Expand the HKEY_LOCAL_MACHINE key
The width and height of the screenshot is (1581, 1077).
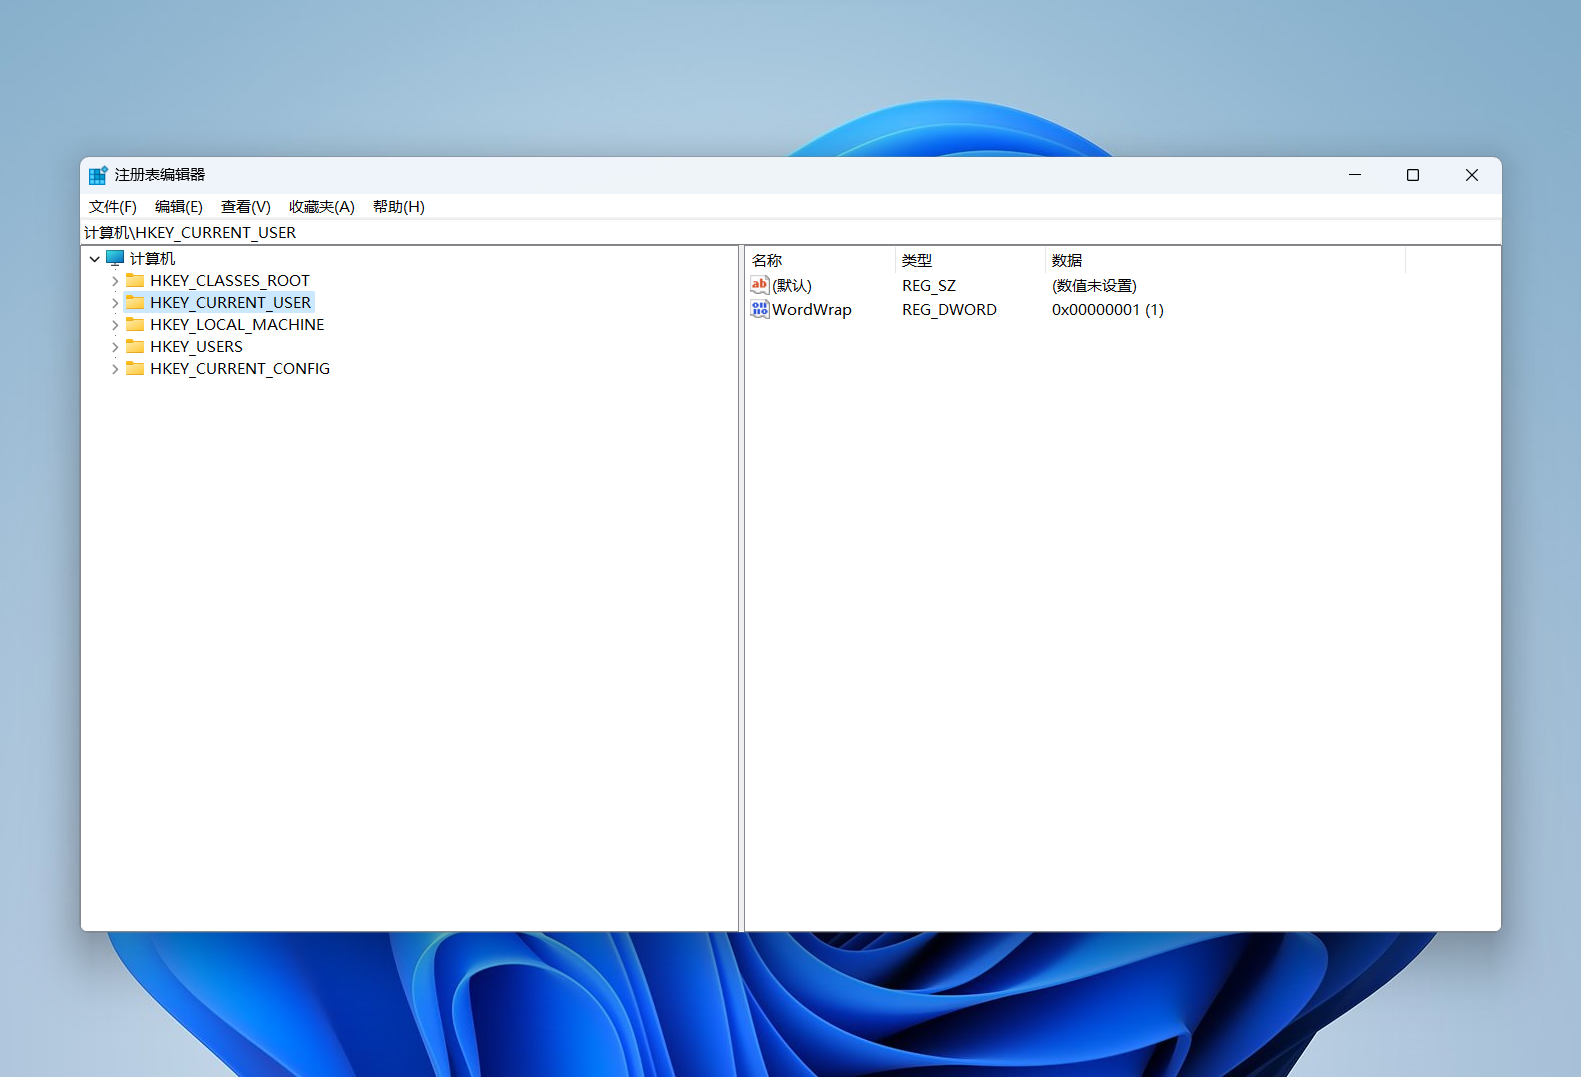click(x=115, y=325)
